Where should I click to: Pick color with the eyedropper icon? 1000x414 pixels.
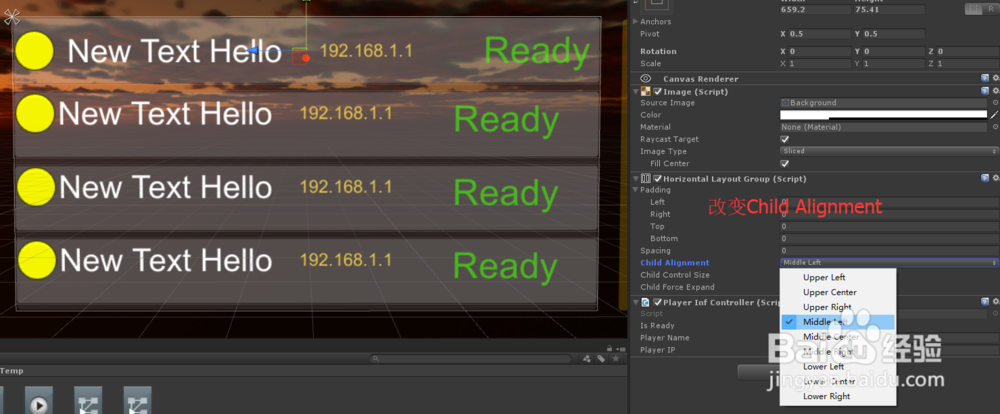(x=994, y=115)
